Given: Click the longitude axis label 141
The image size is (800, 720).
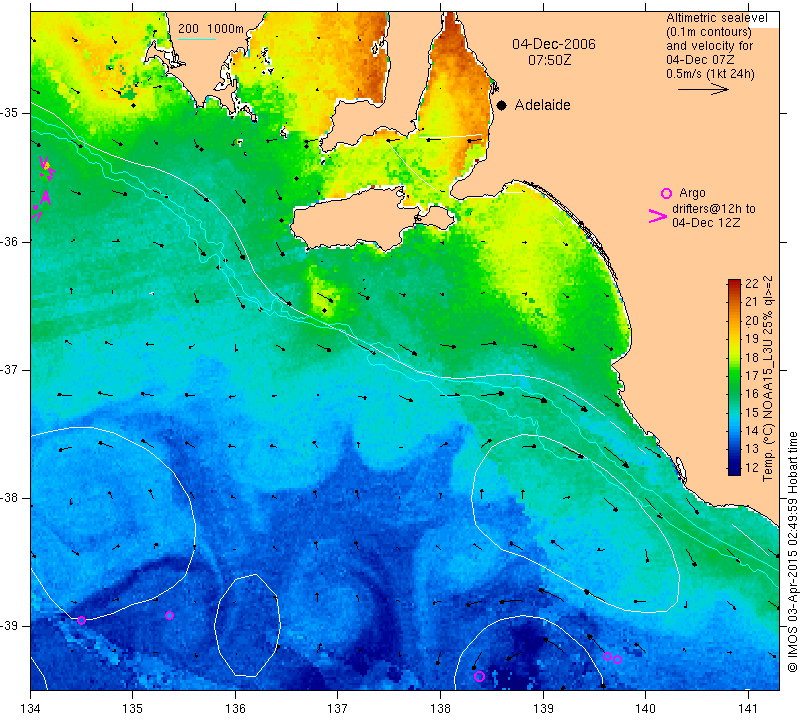Looking at the screenshot, I should [x=748, y=709].
